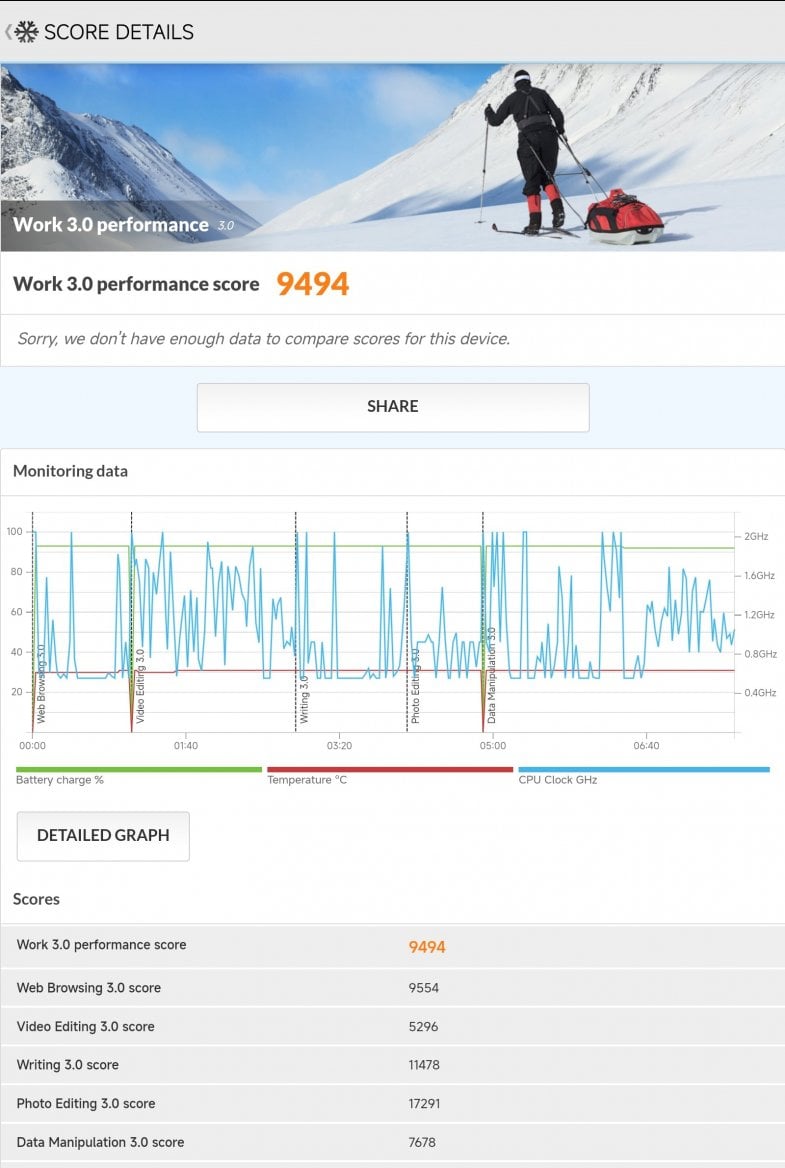Select the Photo Editing 3.0 score row

click(x=392, y=1104)
